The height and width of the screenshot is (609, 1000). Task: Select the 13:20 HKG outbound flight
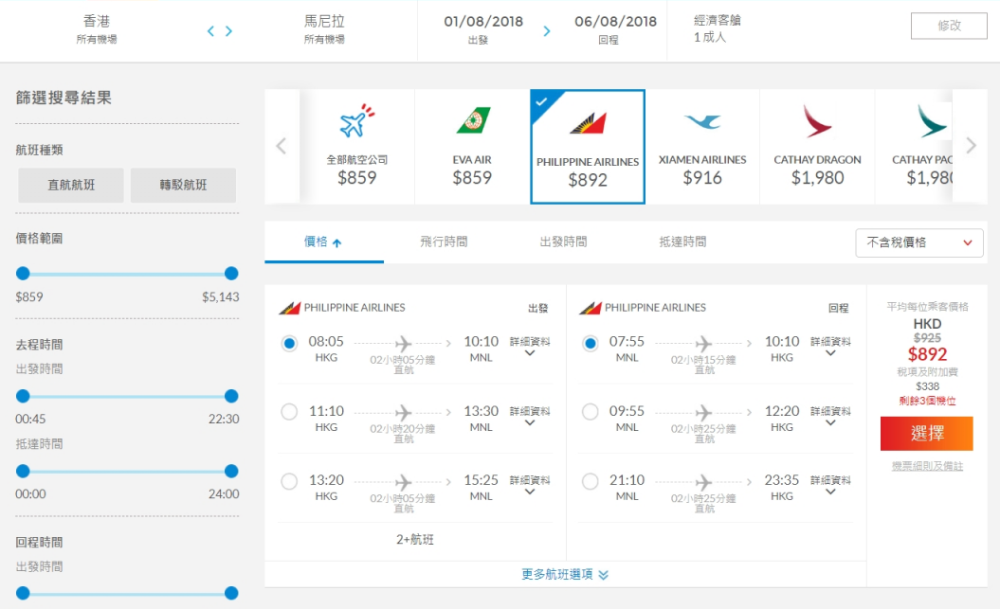coord(289,481)
